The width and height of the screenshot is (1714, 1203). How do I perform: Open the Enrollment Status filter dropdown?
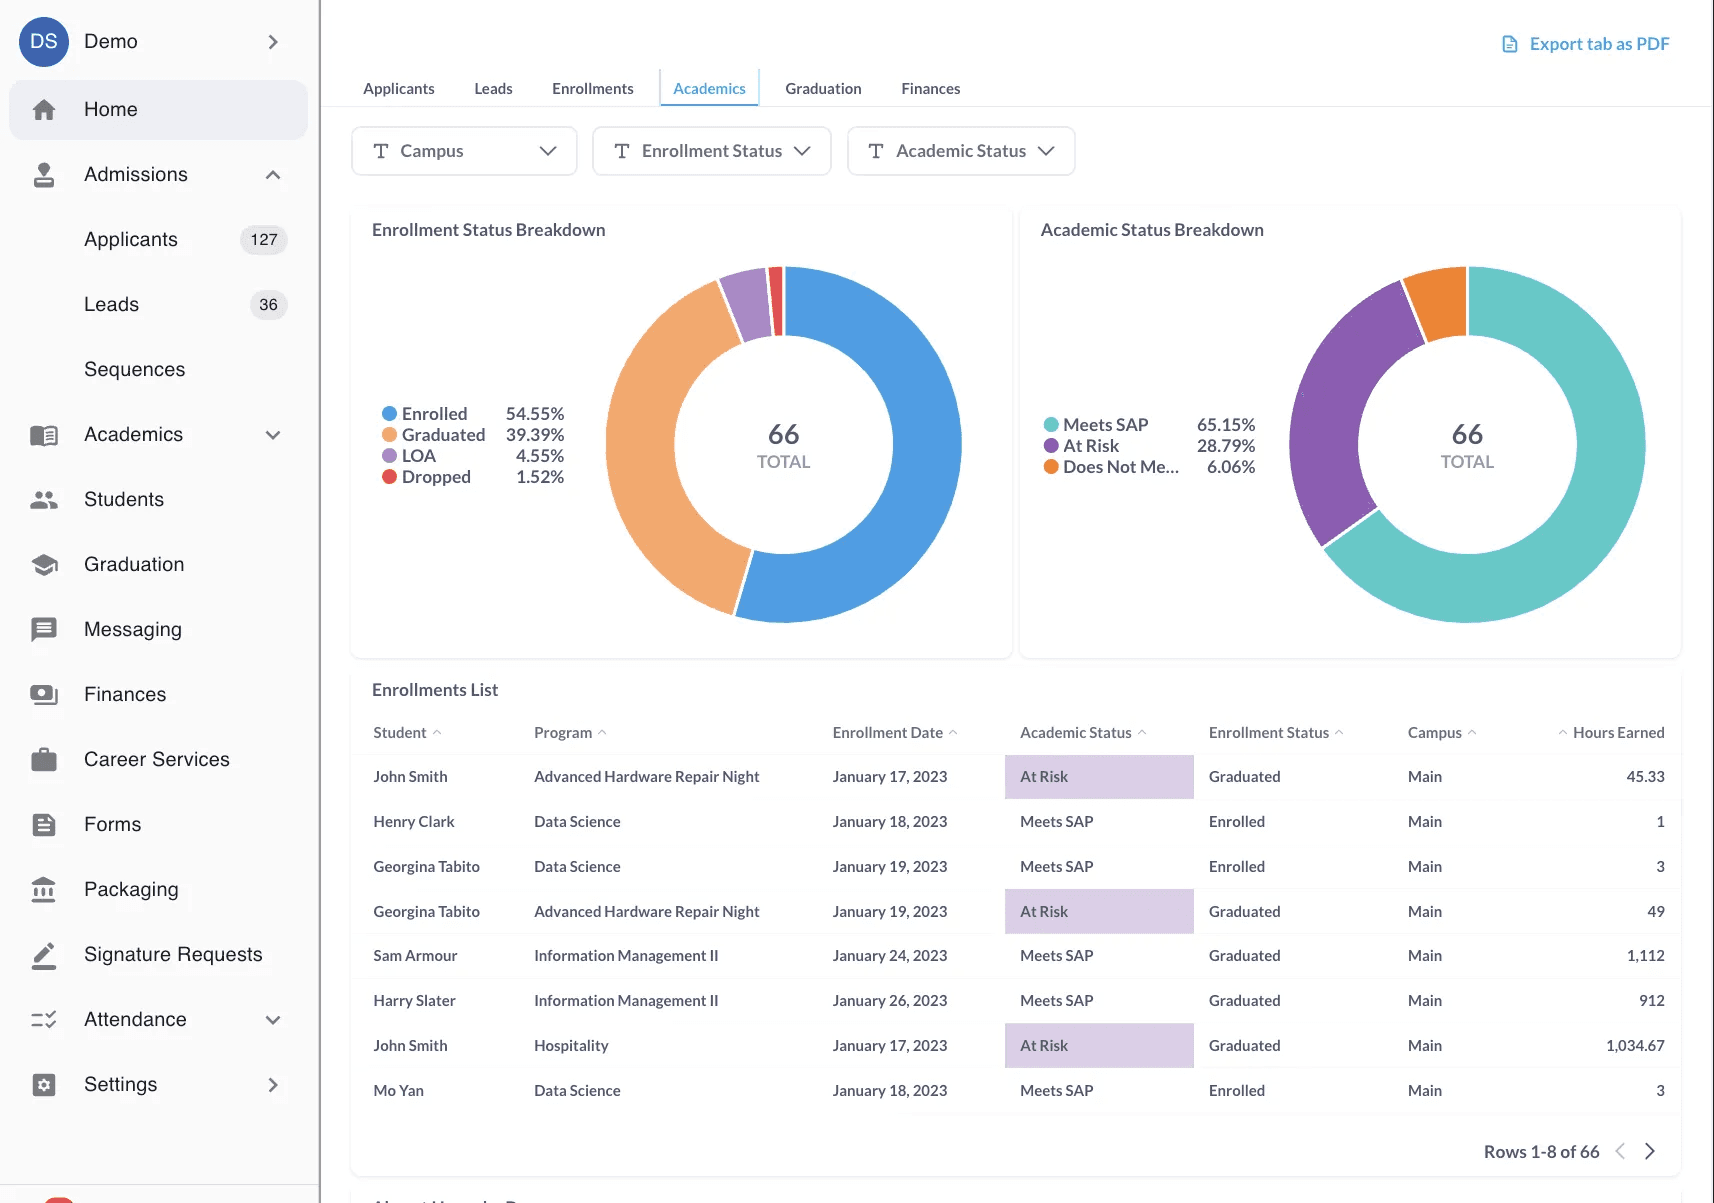coord(712,151)
